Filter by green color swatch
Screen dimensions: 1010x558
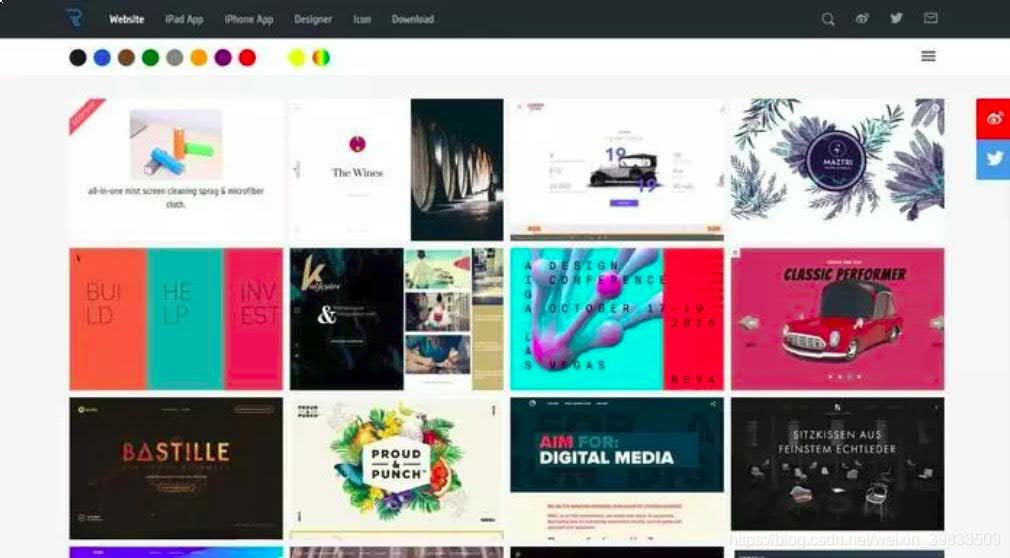pyautogui.click(x=150, y=58)
